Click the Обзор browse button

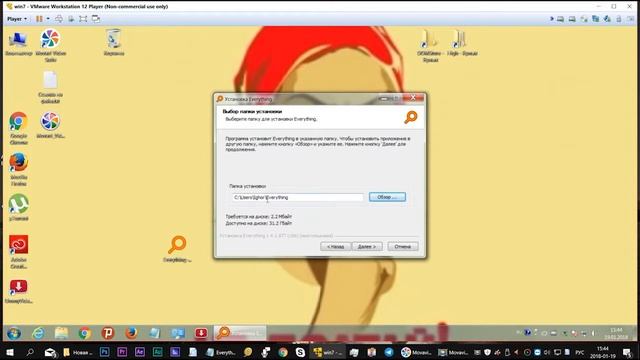click(387, 197)
